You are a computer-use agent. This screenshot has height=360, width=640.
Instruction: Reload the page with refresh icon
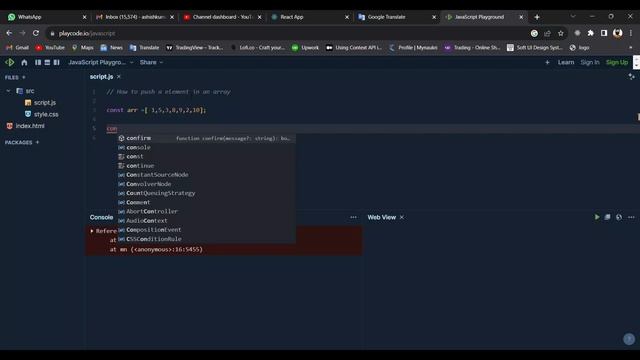click(36, 33)
